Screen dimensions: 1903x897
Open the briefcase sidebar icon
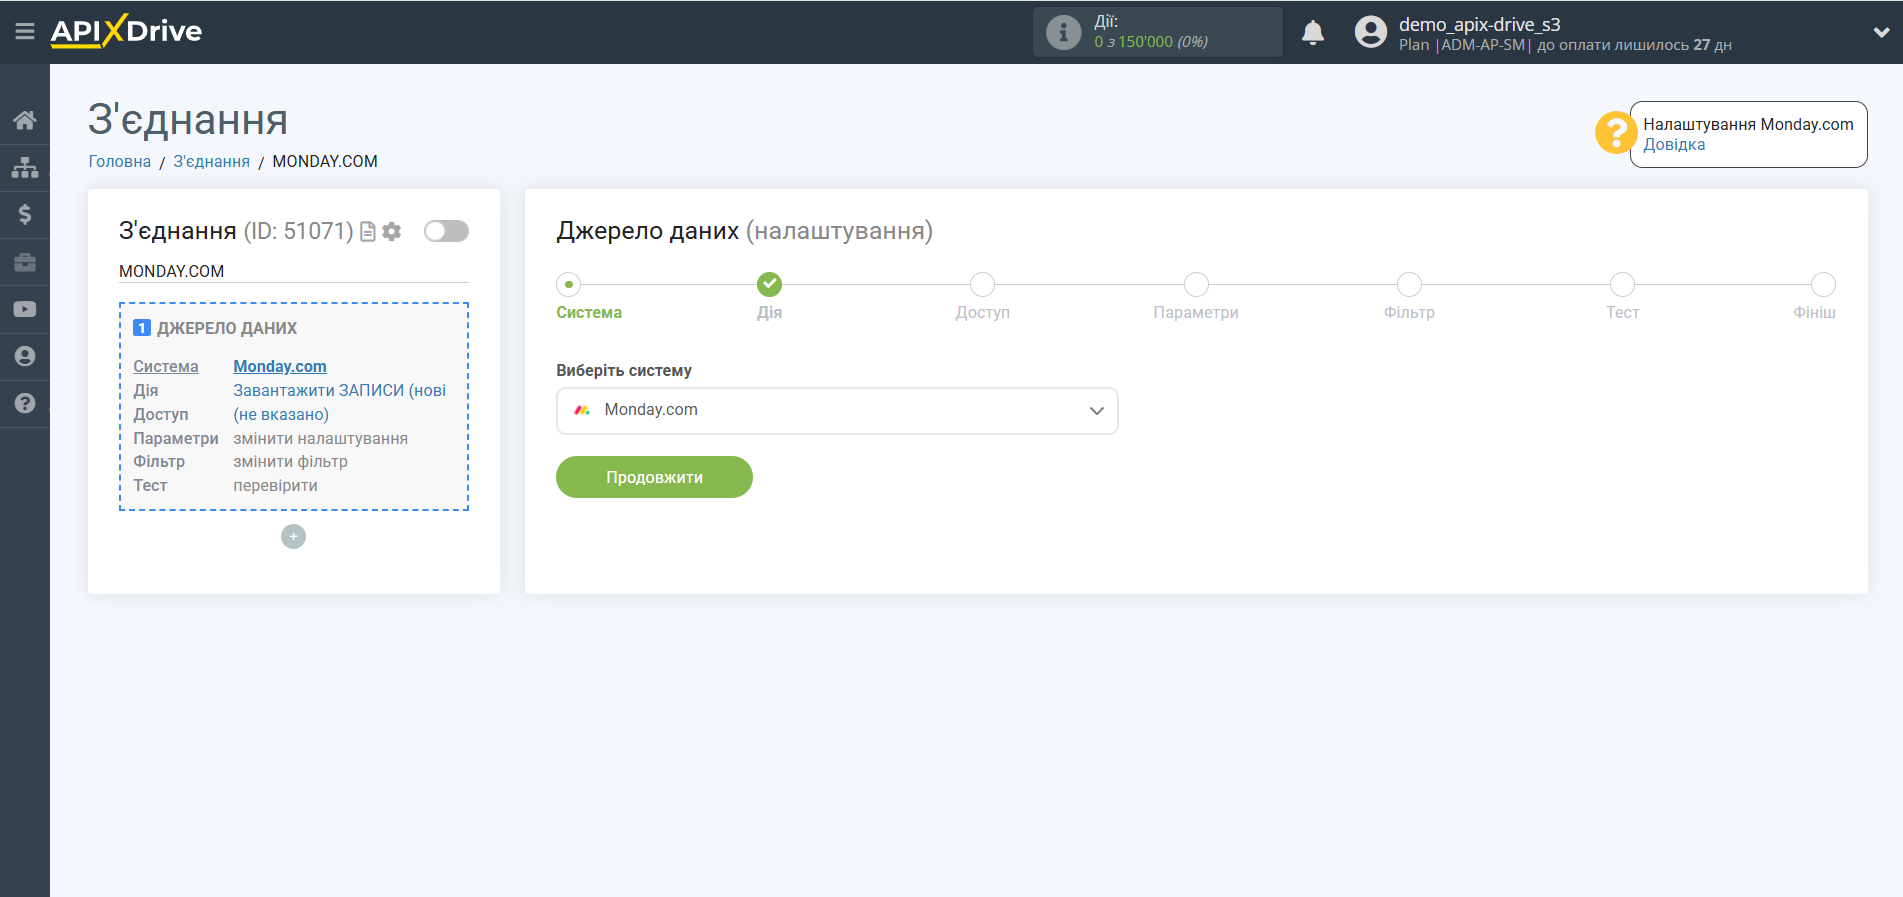(25, 262)
